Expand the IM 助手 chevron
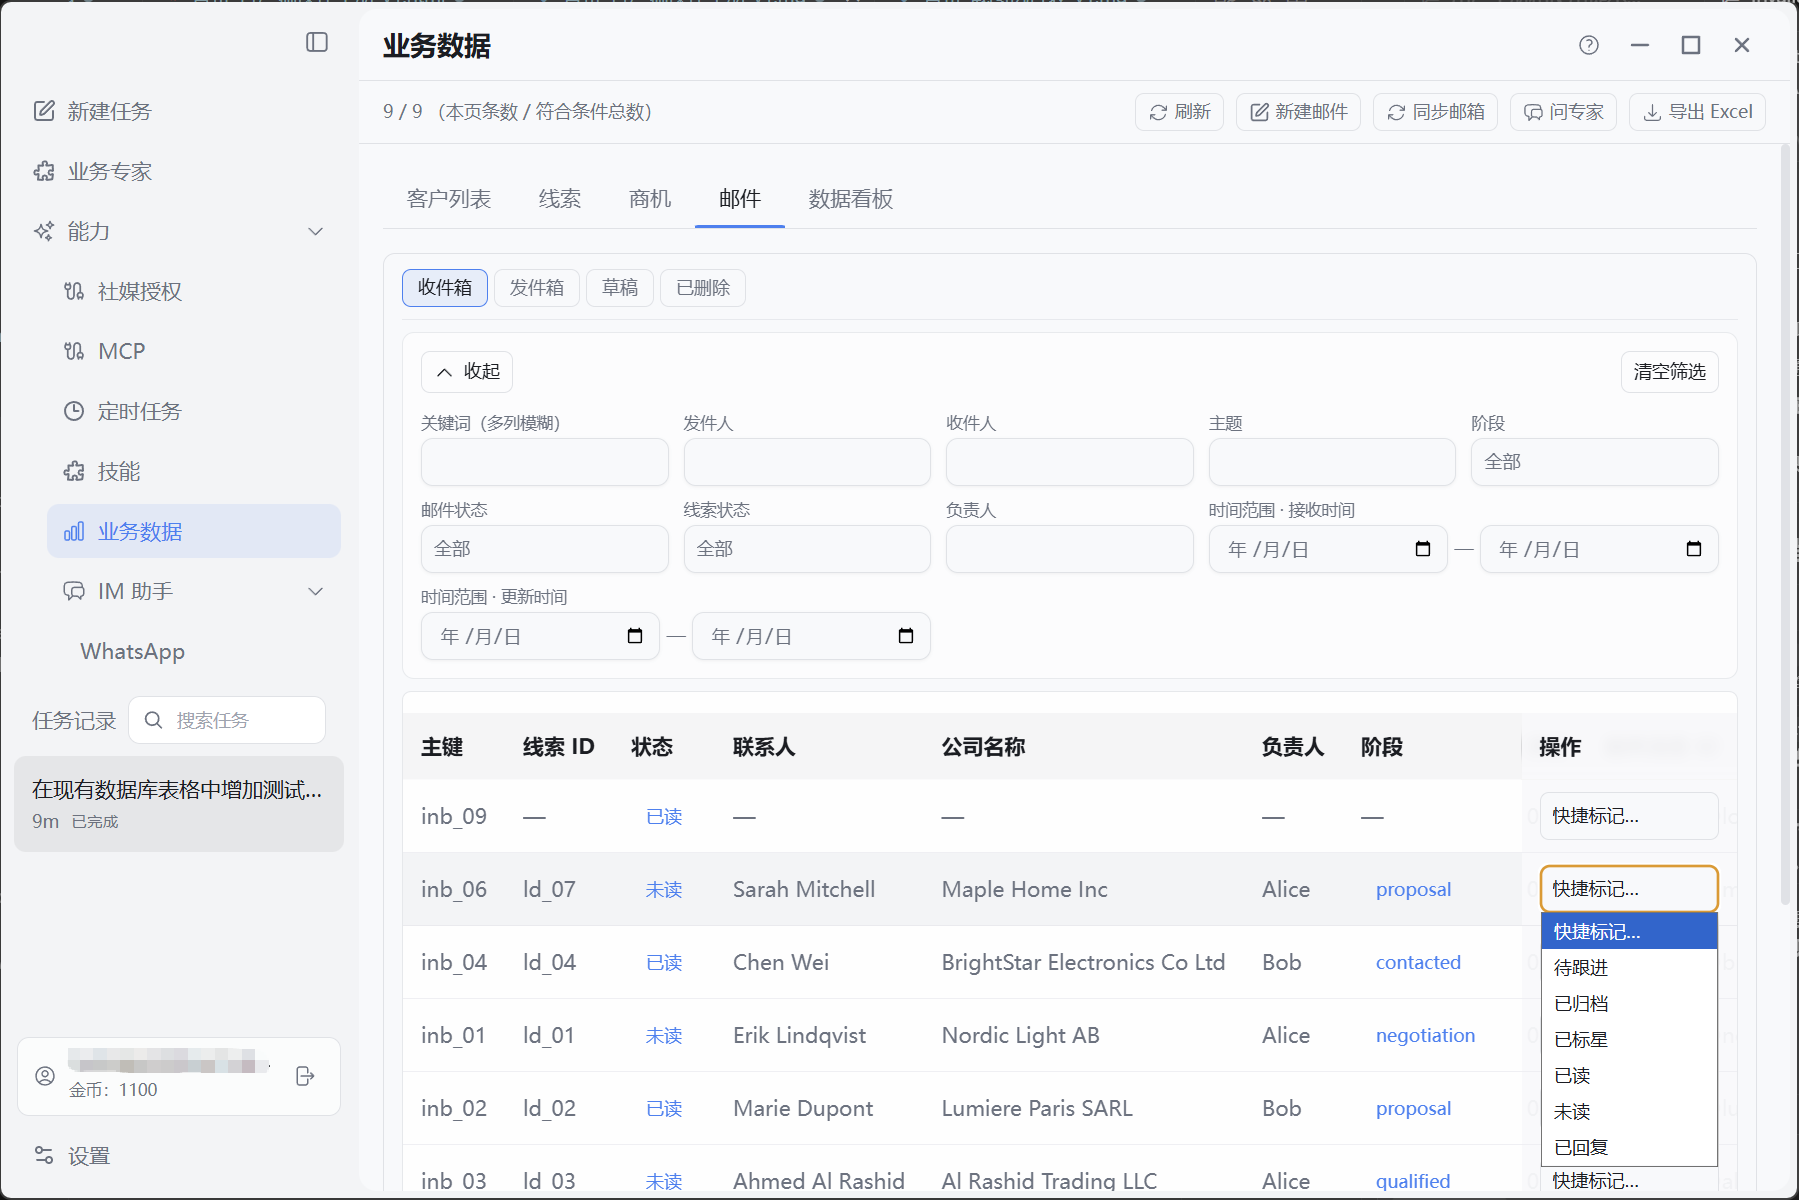The width and height of the screenshot is (1799, 1200). 316,591
